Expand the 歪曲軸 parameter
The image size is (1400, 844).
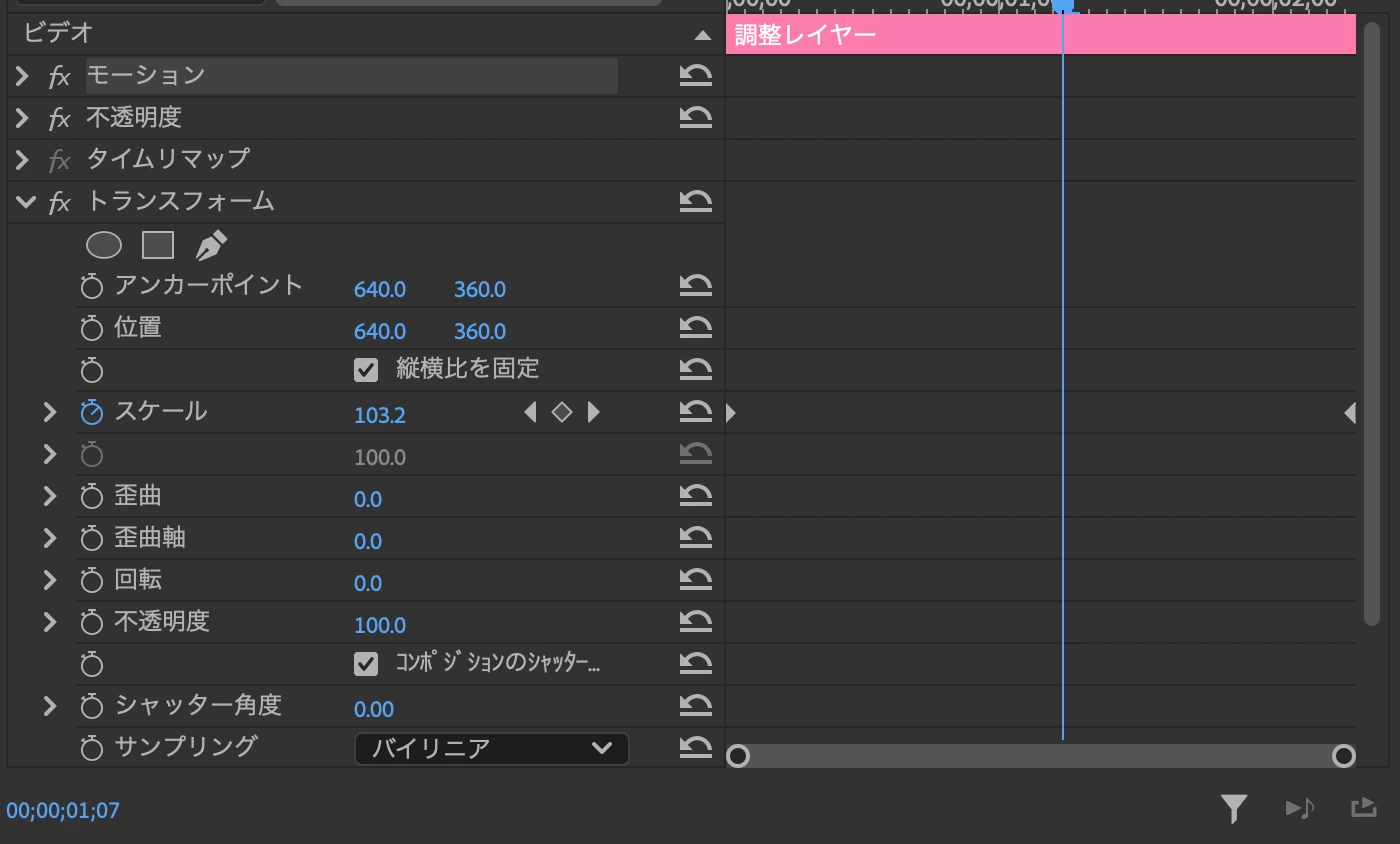click(x=49, y=538)
